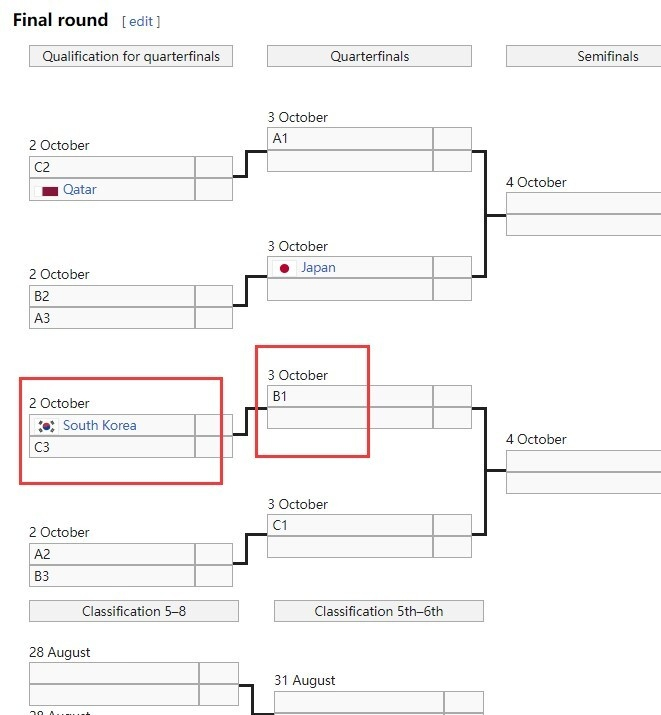
Task: Click the Qatar flag icon
Action: tap(49, 190)
